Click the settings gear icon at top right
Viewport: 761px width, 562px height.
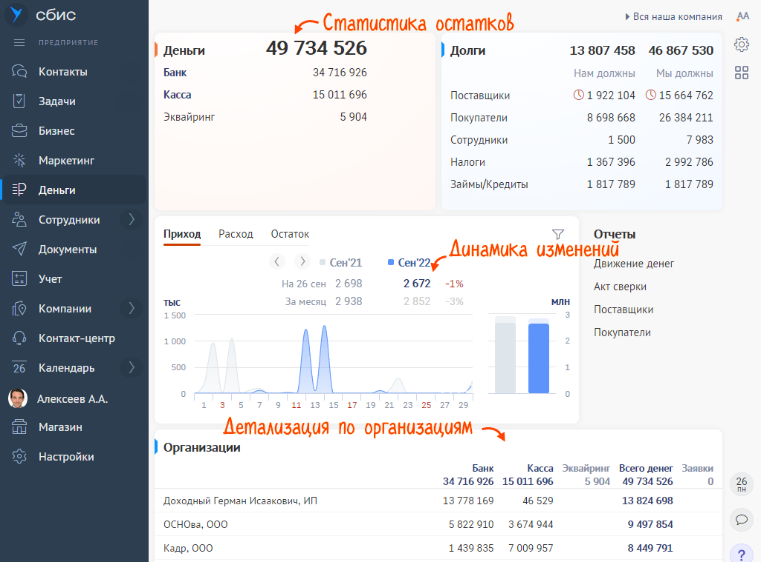pos(741,44)
